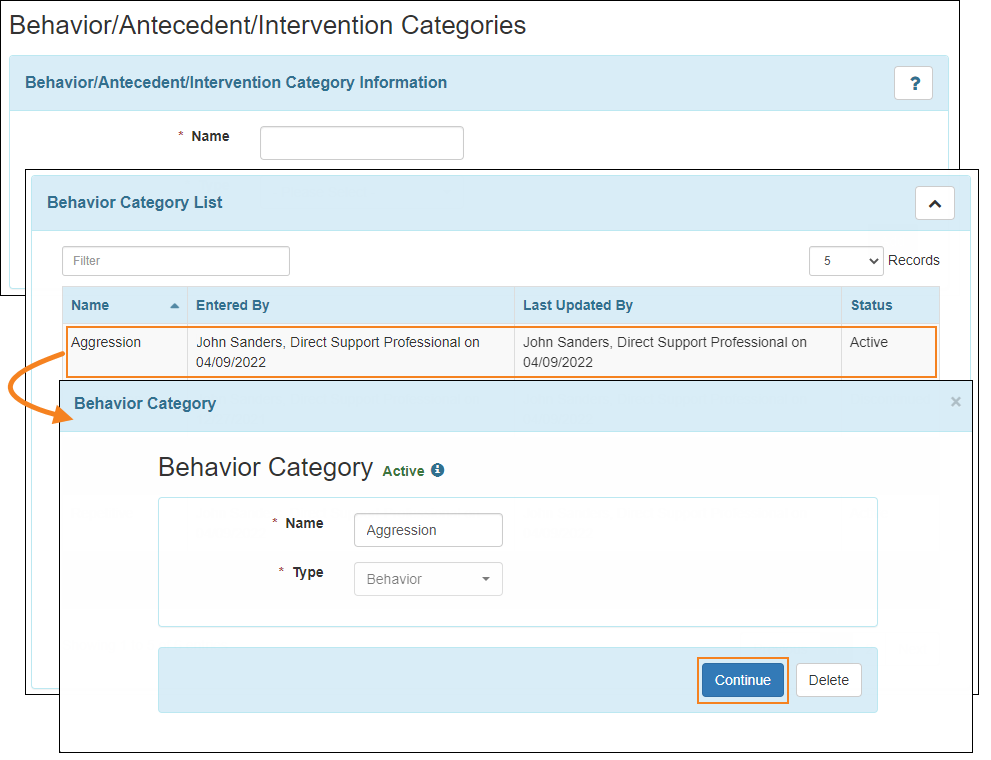Click the Name field containing Aggression

pyautogui.click(x=428, y=529)
